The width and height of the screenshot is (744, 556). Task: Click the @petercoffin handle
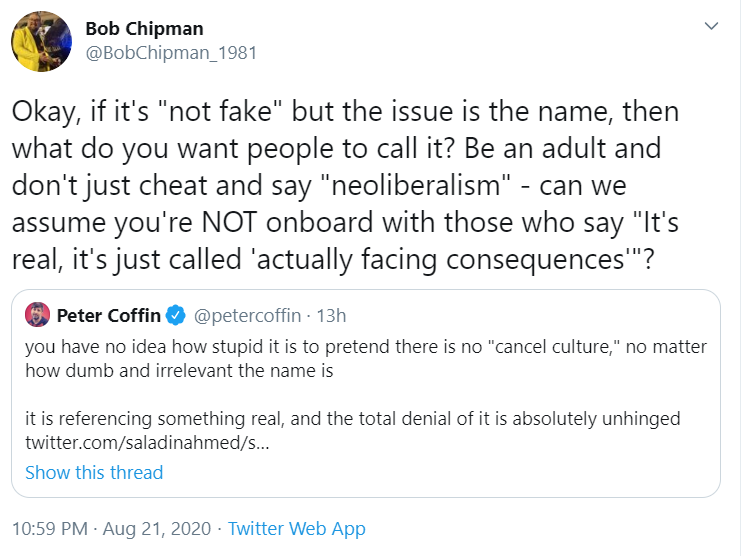[247, 315]
